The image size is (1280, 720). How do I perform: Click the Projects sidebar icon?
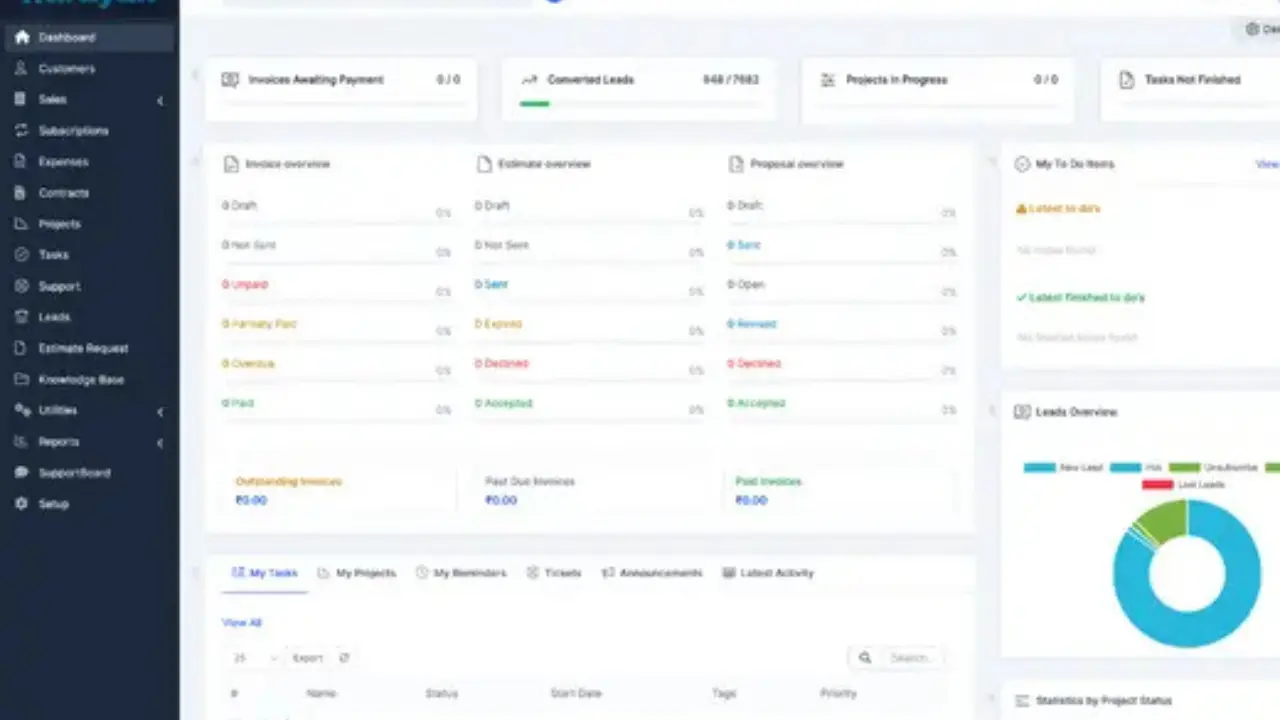22,224
